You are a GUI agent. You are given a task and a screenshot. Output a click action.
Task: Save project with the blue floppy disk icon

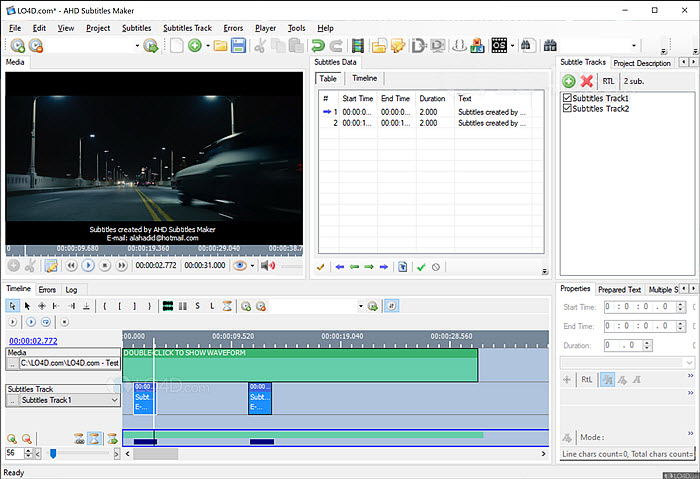pos(238,46)
